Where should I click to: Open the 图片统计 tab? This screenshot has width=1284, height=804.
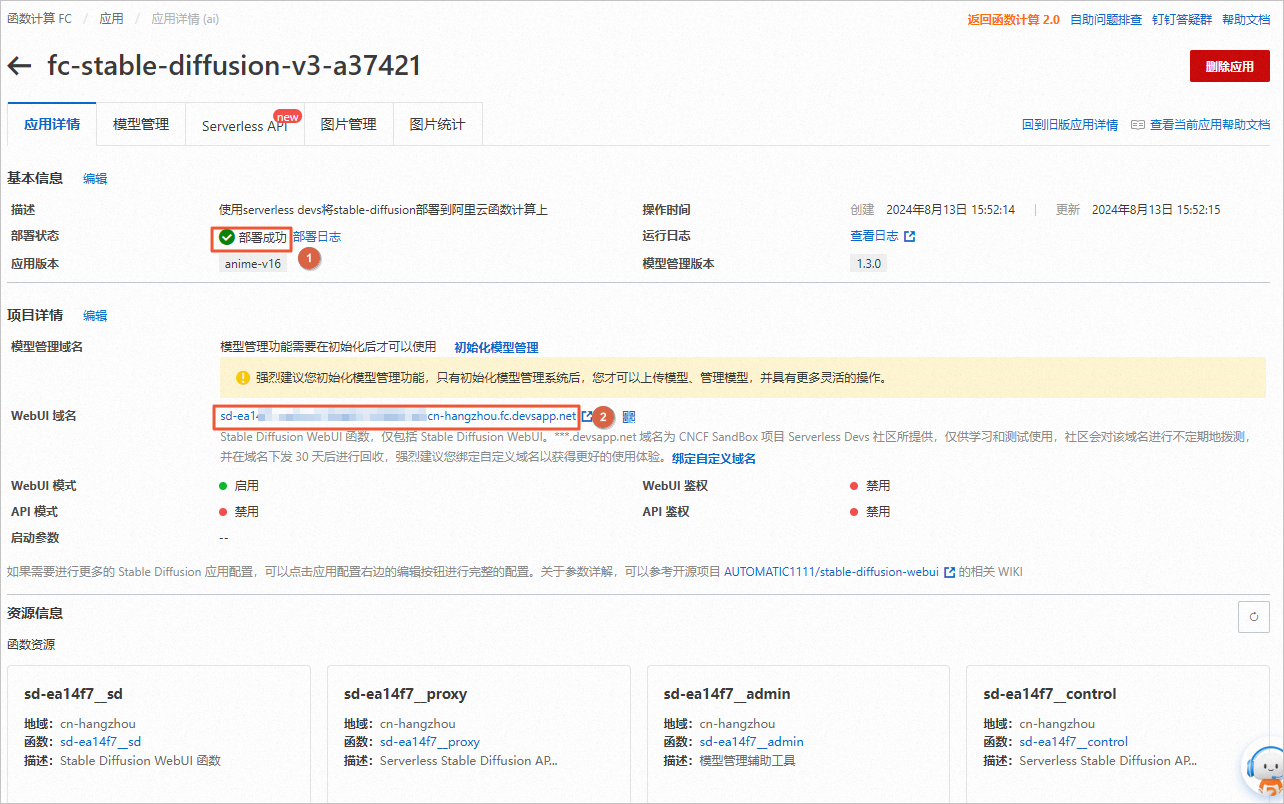[x=437, y=124]
